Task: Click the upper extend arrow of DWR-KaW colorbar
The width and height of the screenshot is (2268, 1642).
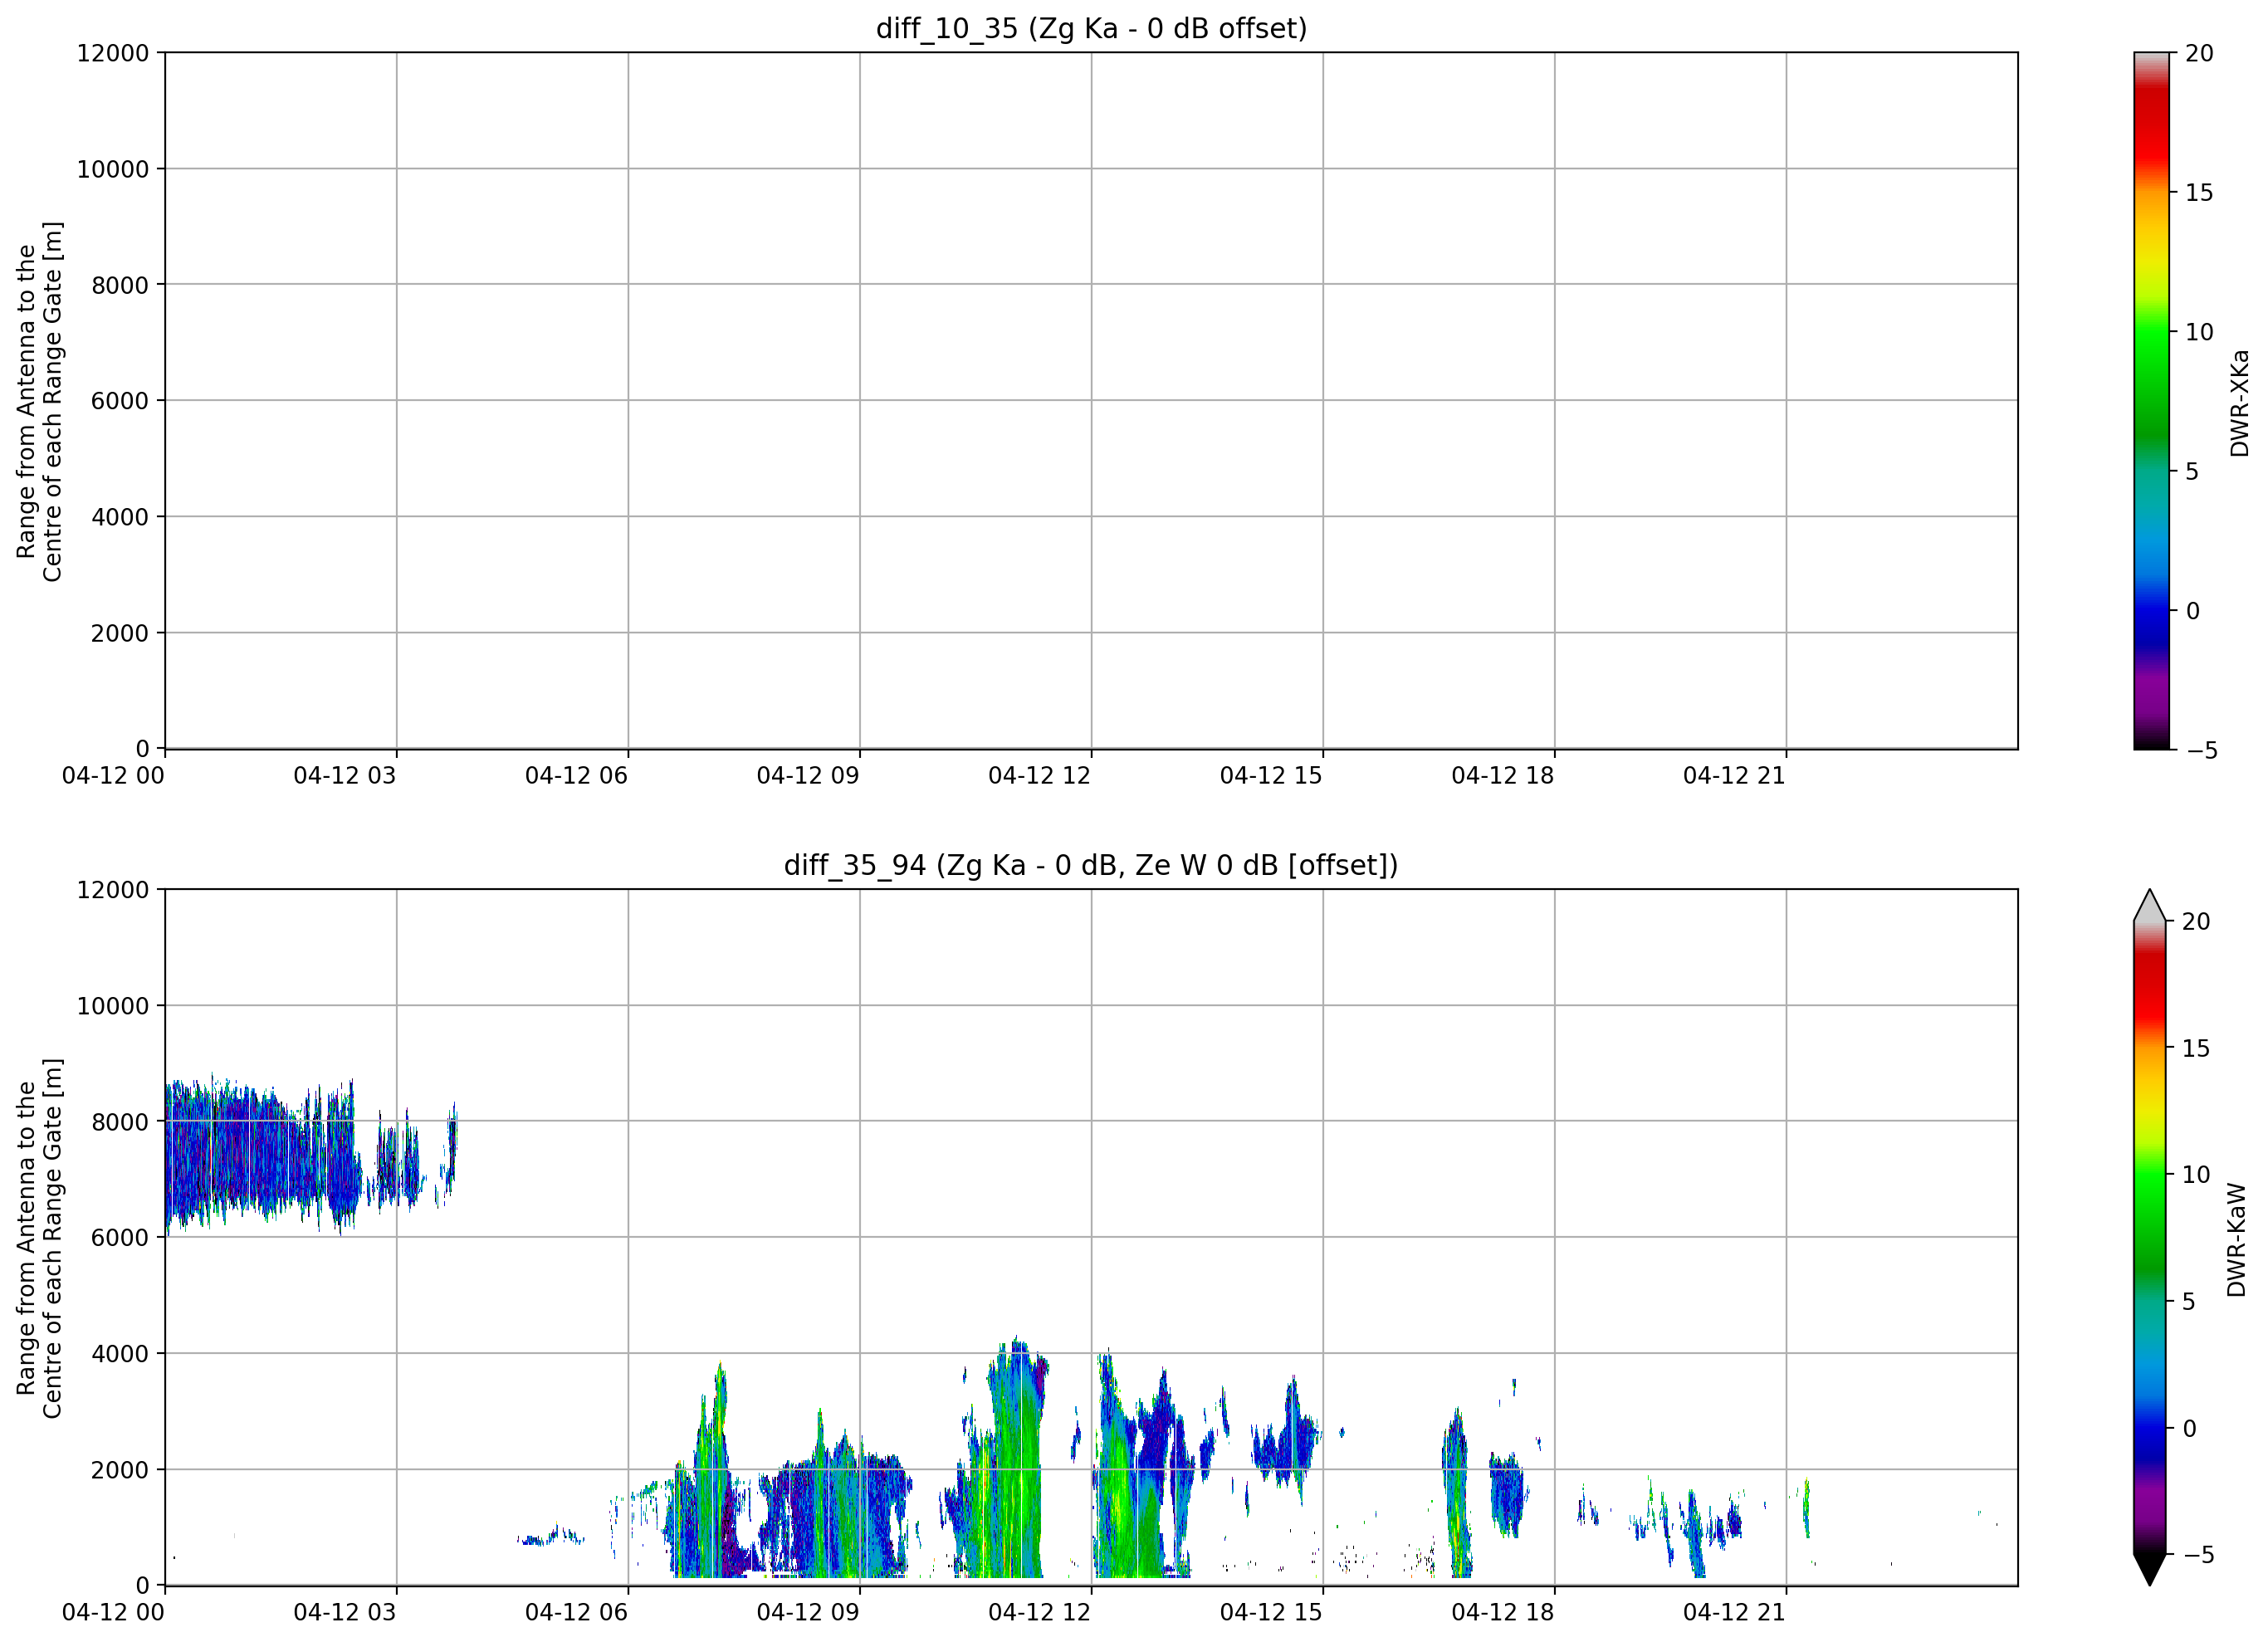Action: point(2149,906)
